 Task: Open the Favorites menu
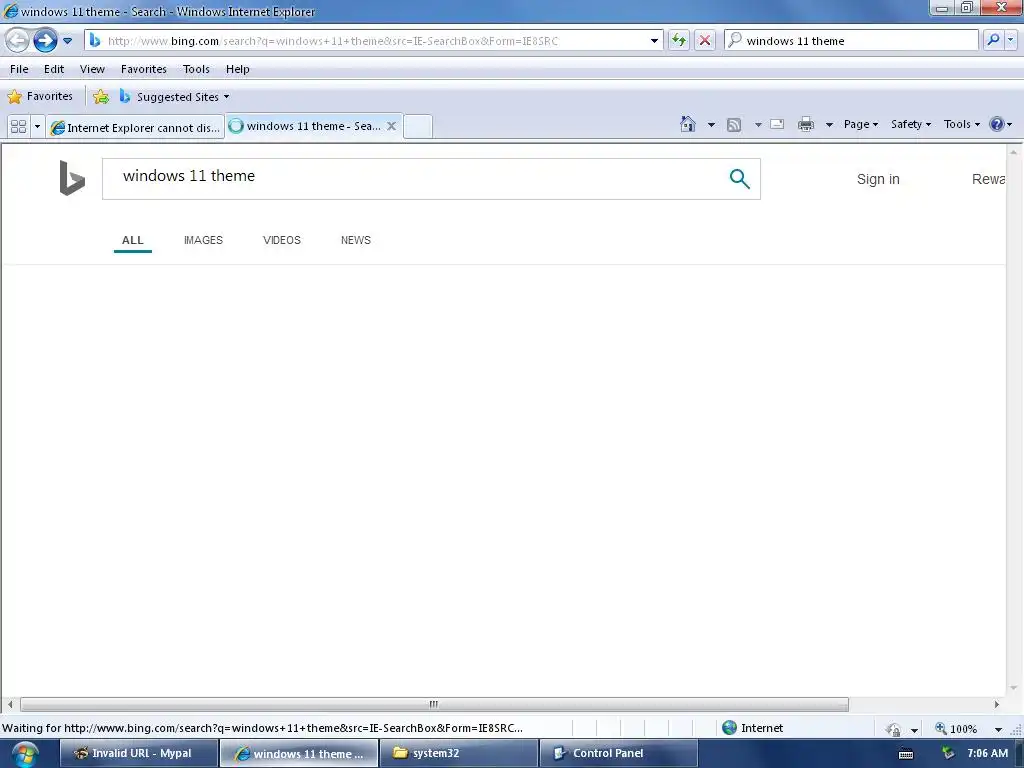(x=144, y=69)
